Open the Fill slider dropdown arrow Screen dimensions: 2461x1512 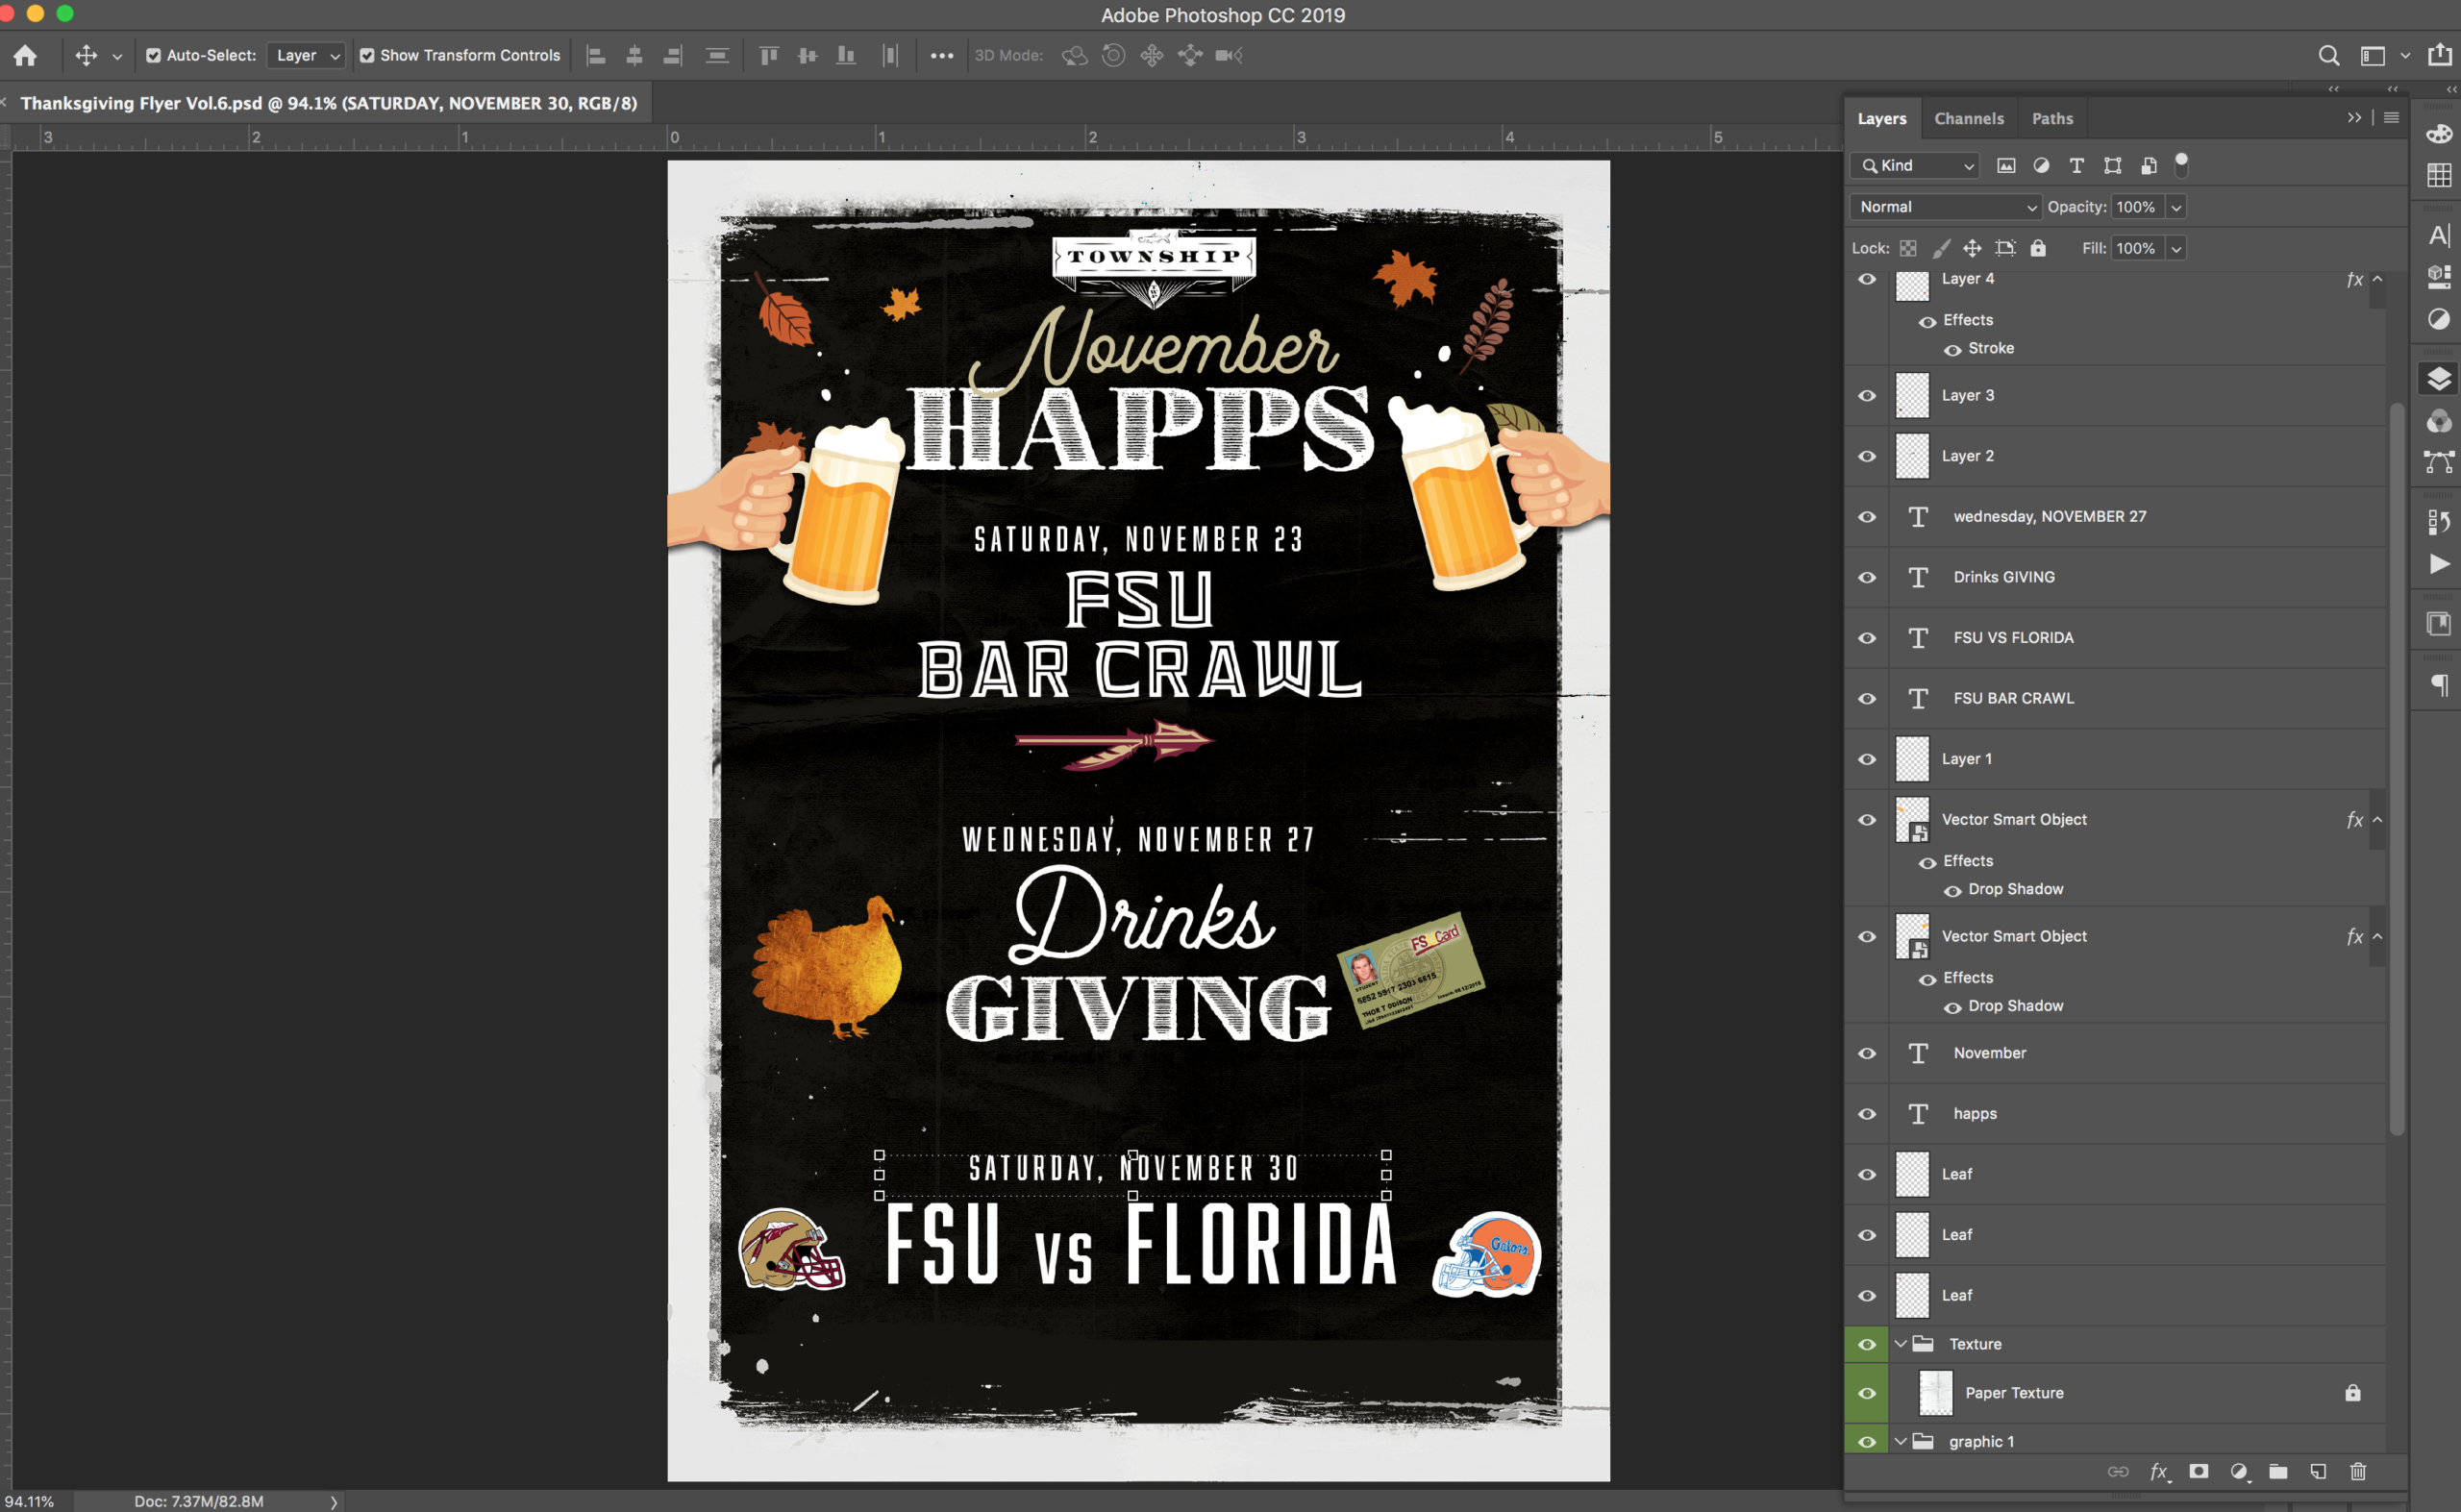2175,248
